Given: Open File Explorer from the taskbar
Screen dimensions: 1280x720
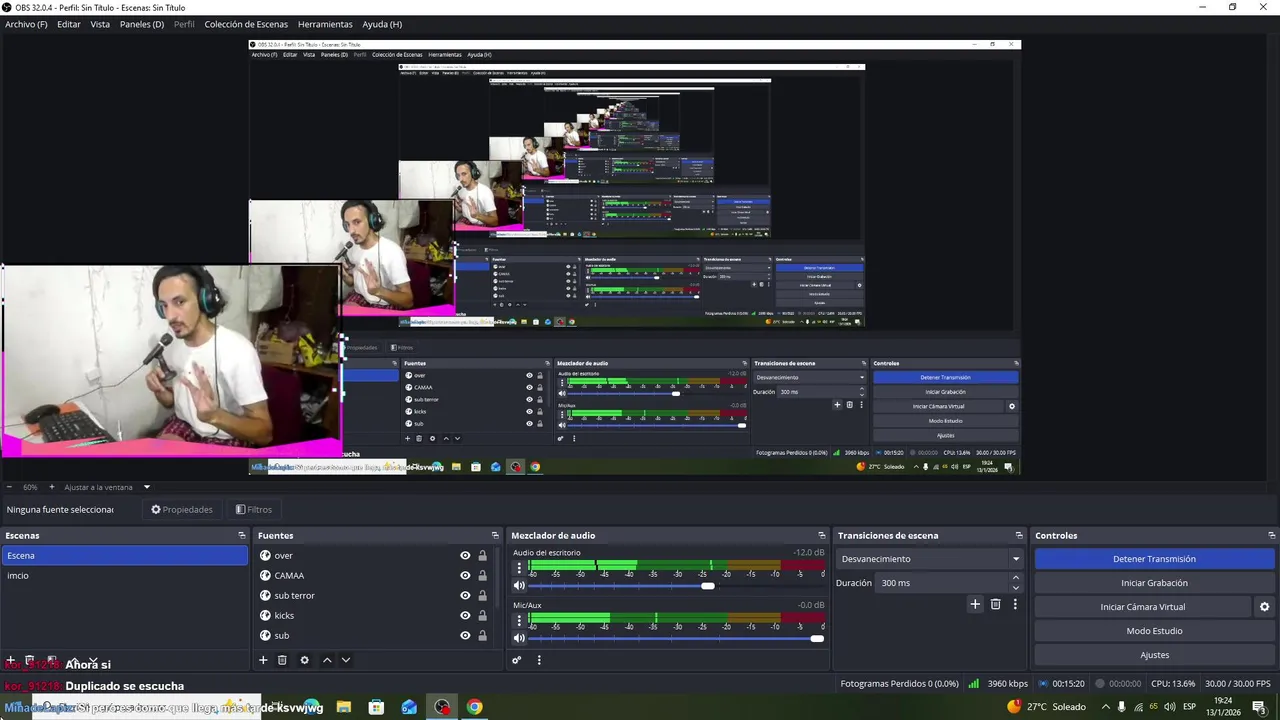Looking at the screenshot, I should pos(343,707).
